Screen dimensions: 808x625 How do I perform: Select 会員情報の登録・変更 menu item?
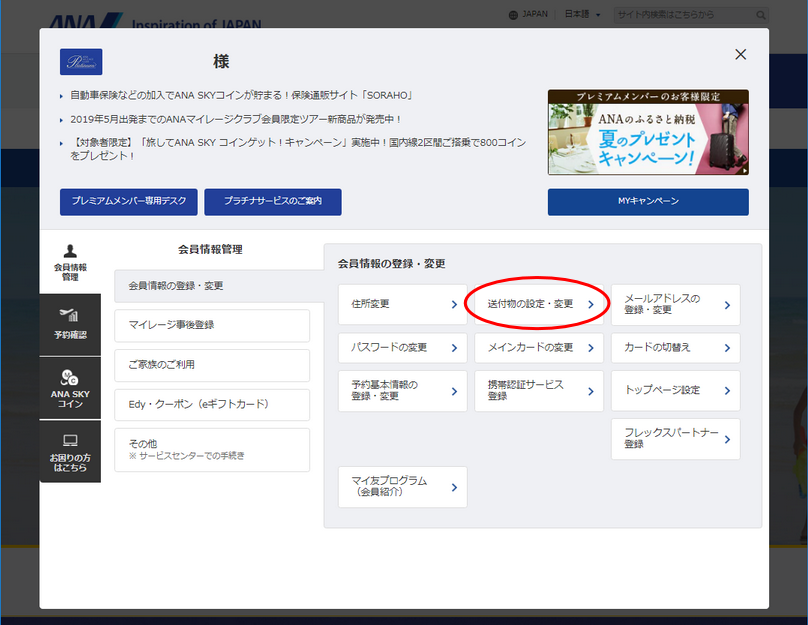tap(219, 286)
